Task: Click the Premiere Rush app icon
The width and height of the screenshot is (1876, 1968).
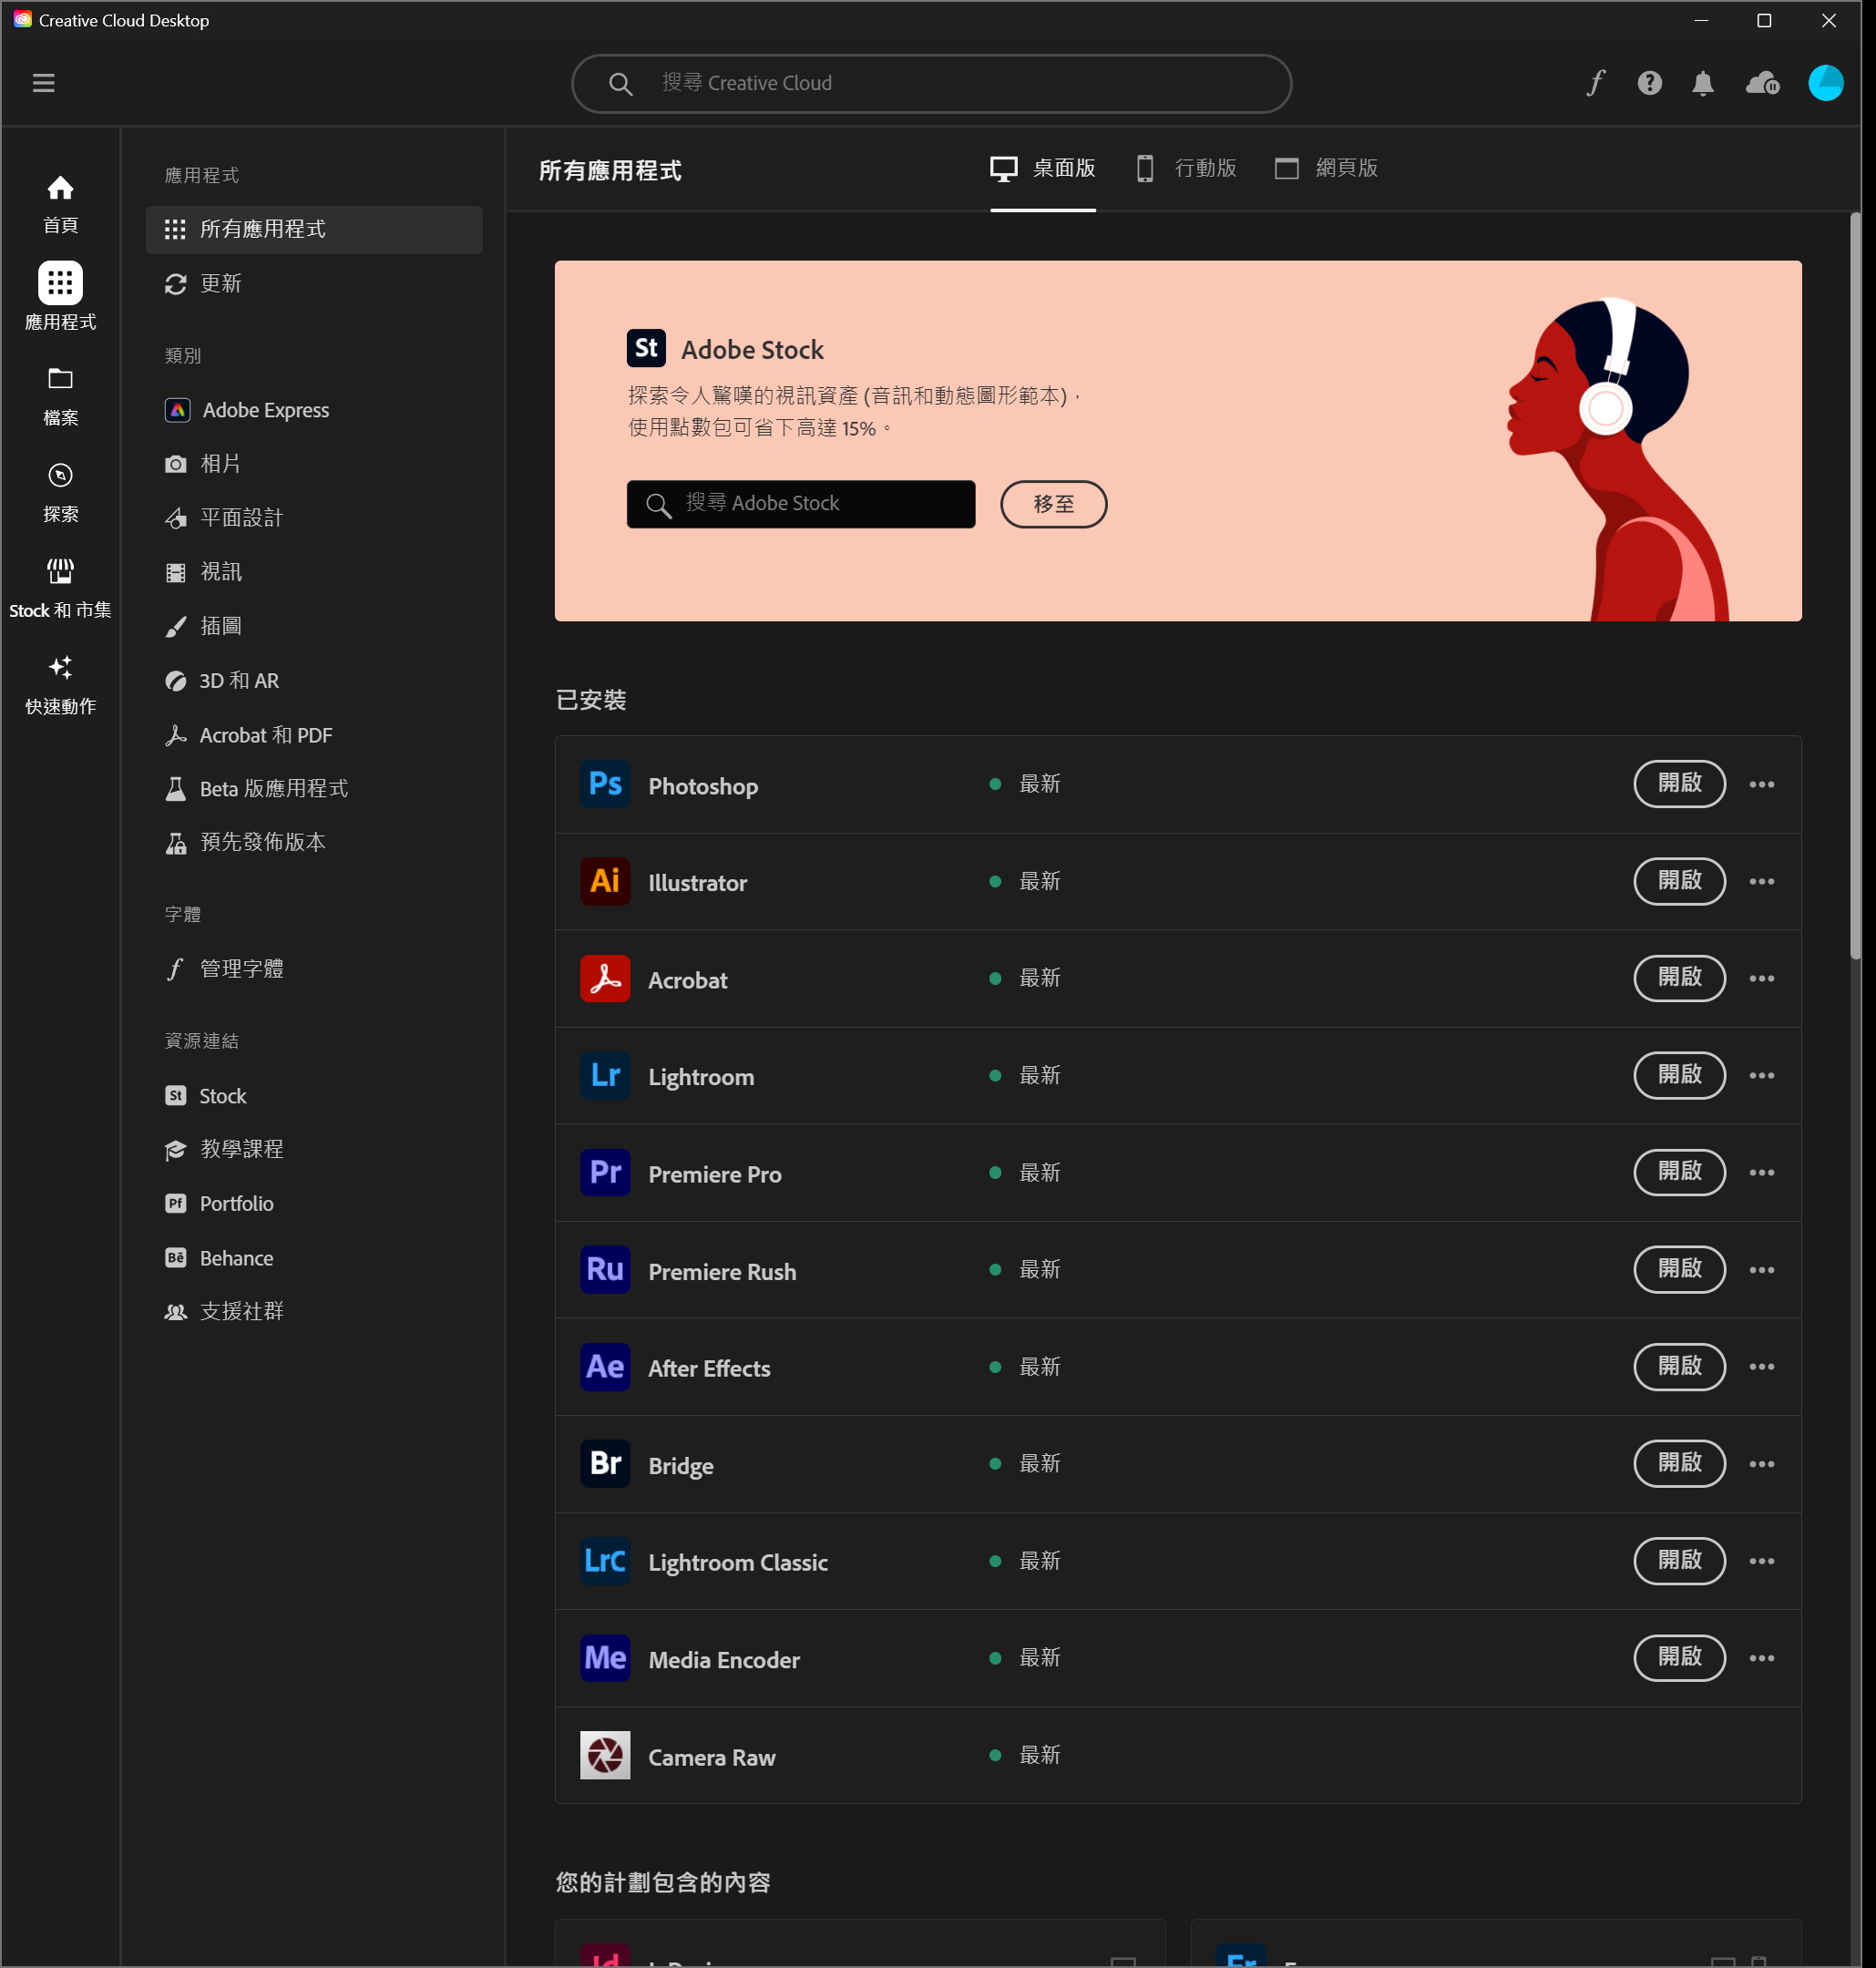Action: pyautogui.click(x=605, y=1269)
